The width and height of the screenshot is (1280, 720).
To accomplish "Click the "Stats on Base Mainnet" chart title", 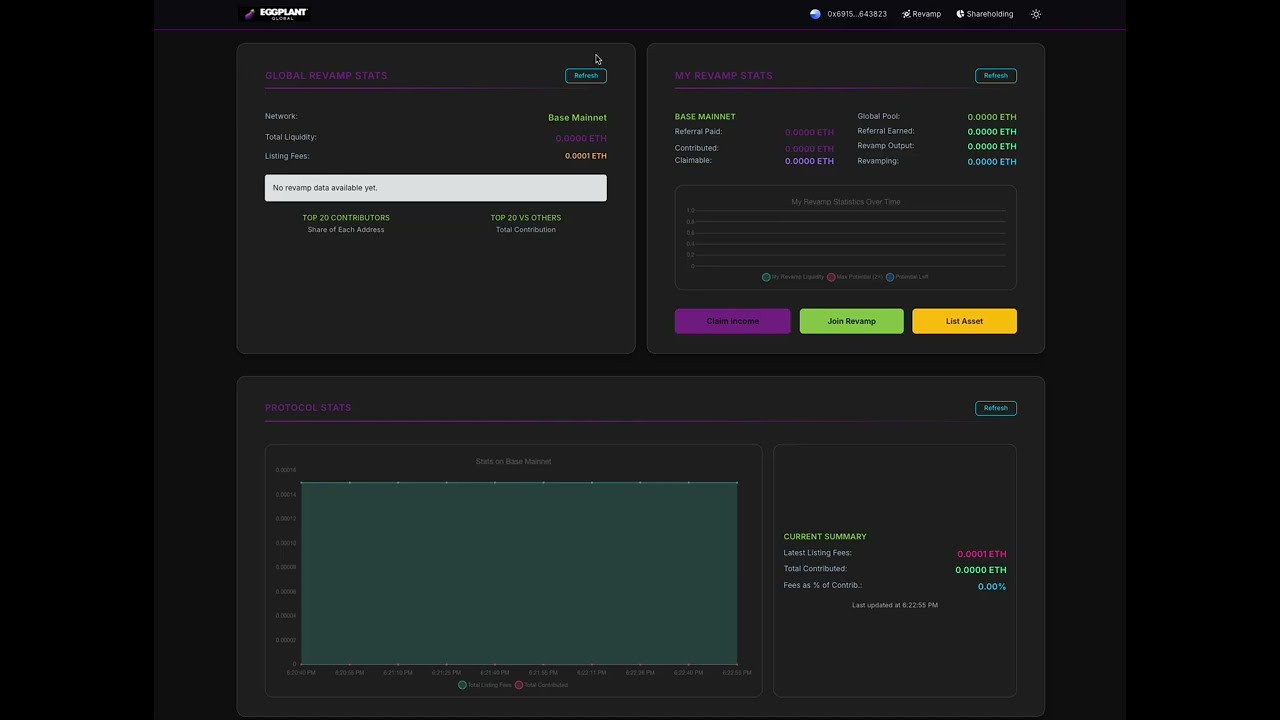I will tap(514, 462).
